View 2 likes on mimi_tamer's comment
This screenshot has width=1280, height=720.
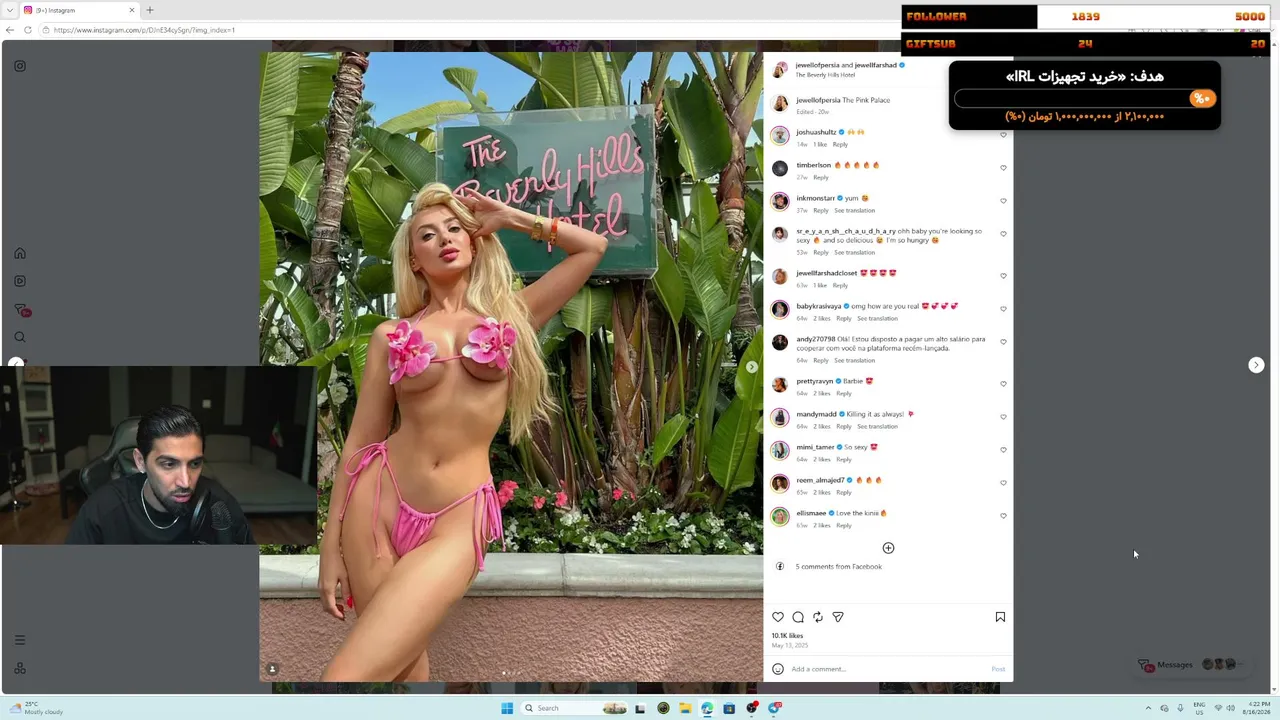[822, 459]
